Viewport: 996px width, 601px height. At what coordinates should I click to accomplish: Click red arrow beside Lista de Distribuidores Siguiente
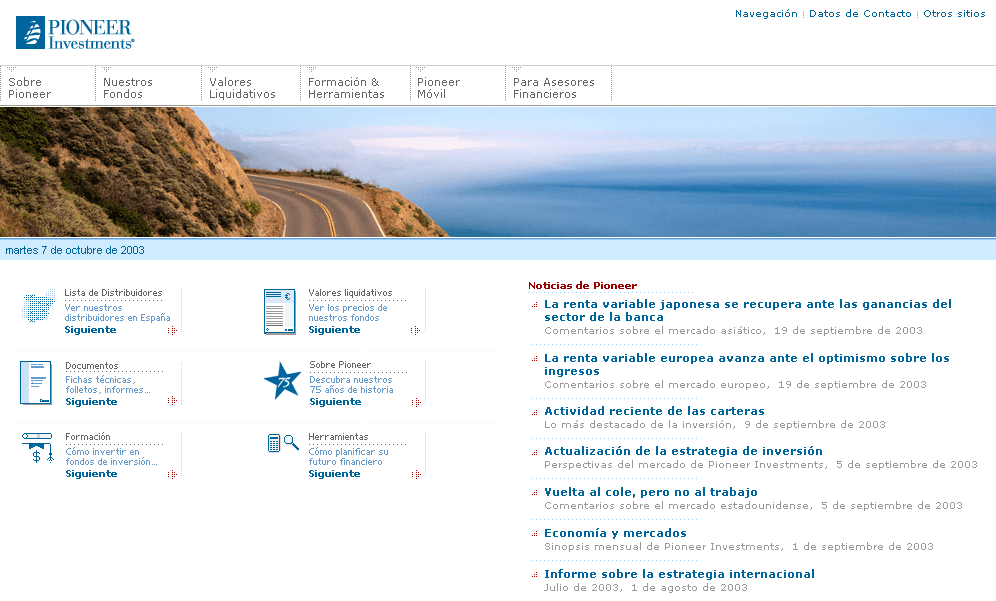(x=172, y=330)
